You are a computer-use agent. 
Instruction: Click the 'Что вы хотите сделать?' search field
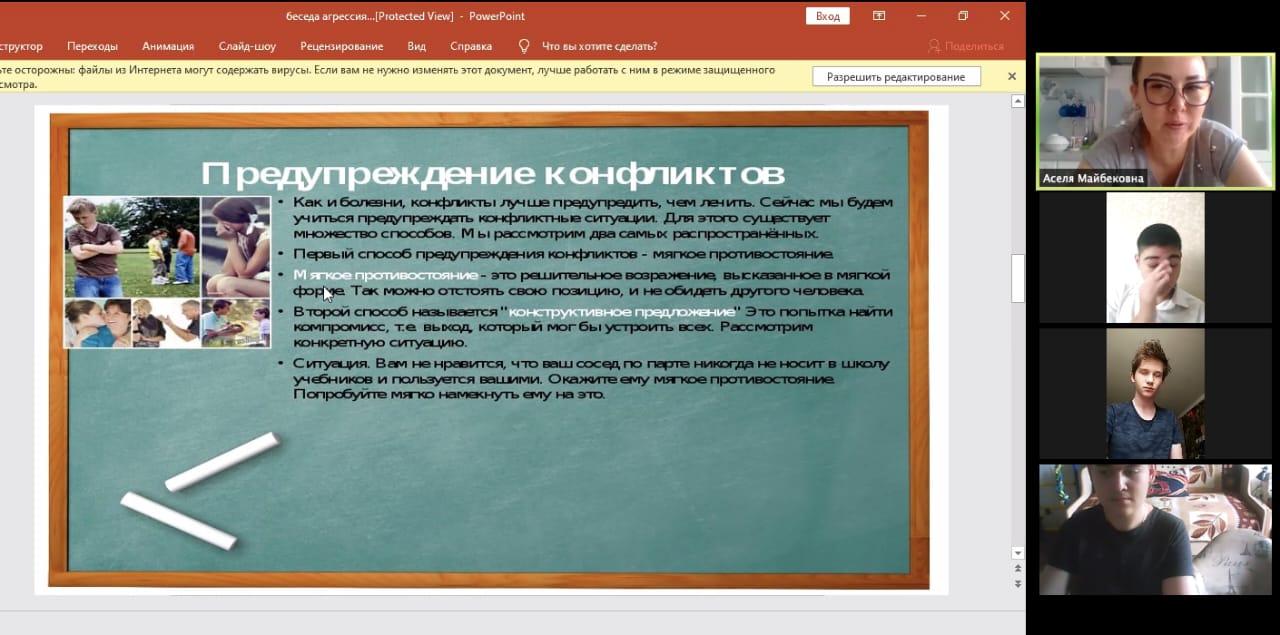pyautogui.click(x=599, y=46)
